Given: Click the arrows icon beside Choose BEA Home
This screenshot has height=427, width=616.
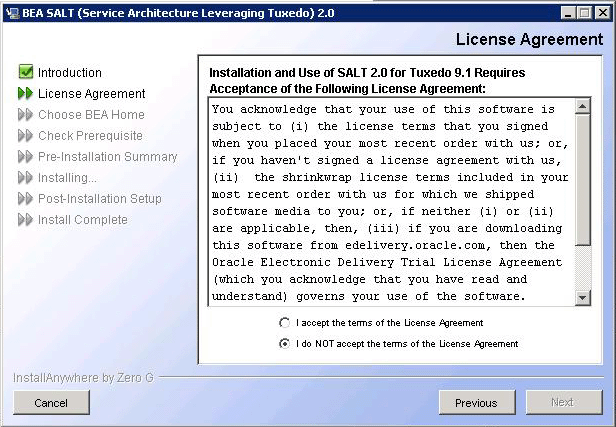Looking at the screenshot, I should [x=26, y=115].
